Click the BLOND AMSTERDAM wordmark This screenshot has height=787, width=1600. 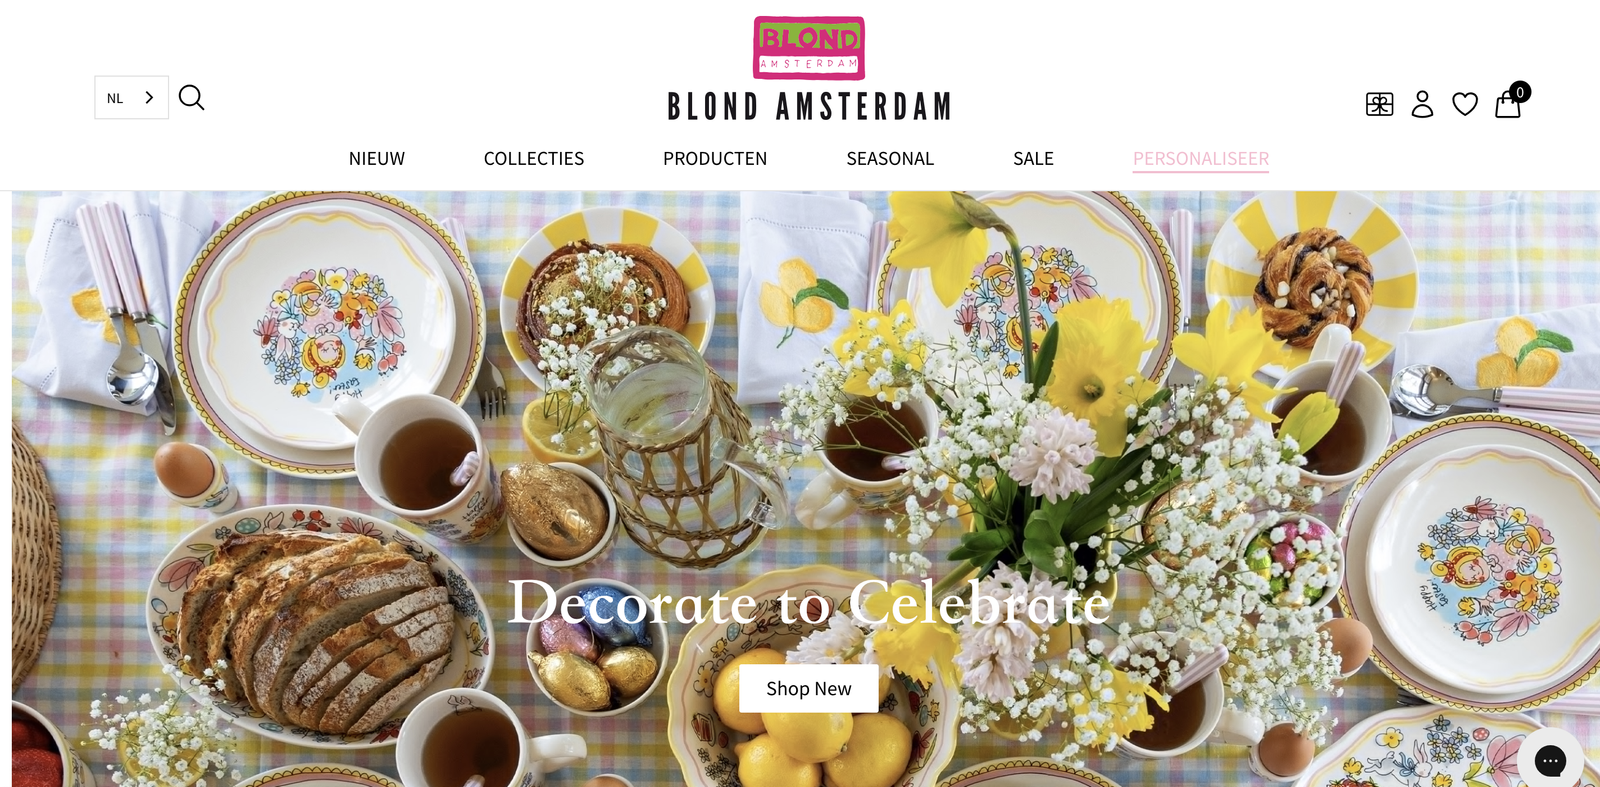click(x=809, y=106)
